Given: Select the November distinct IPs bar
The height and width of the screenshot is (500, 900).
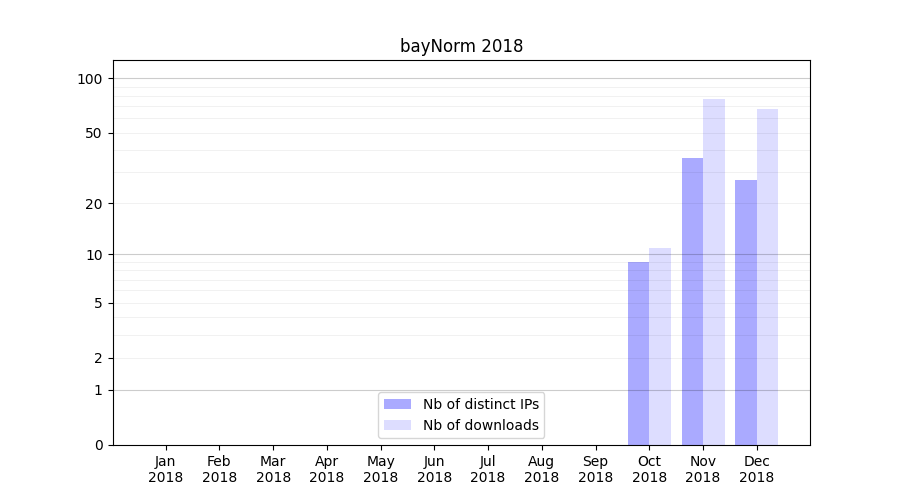Looking at the screenshot, I should 692,301.
